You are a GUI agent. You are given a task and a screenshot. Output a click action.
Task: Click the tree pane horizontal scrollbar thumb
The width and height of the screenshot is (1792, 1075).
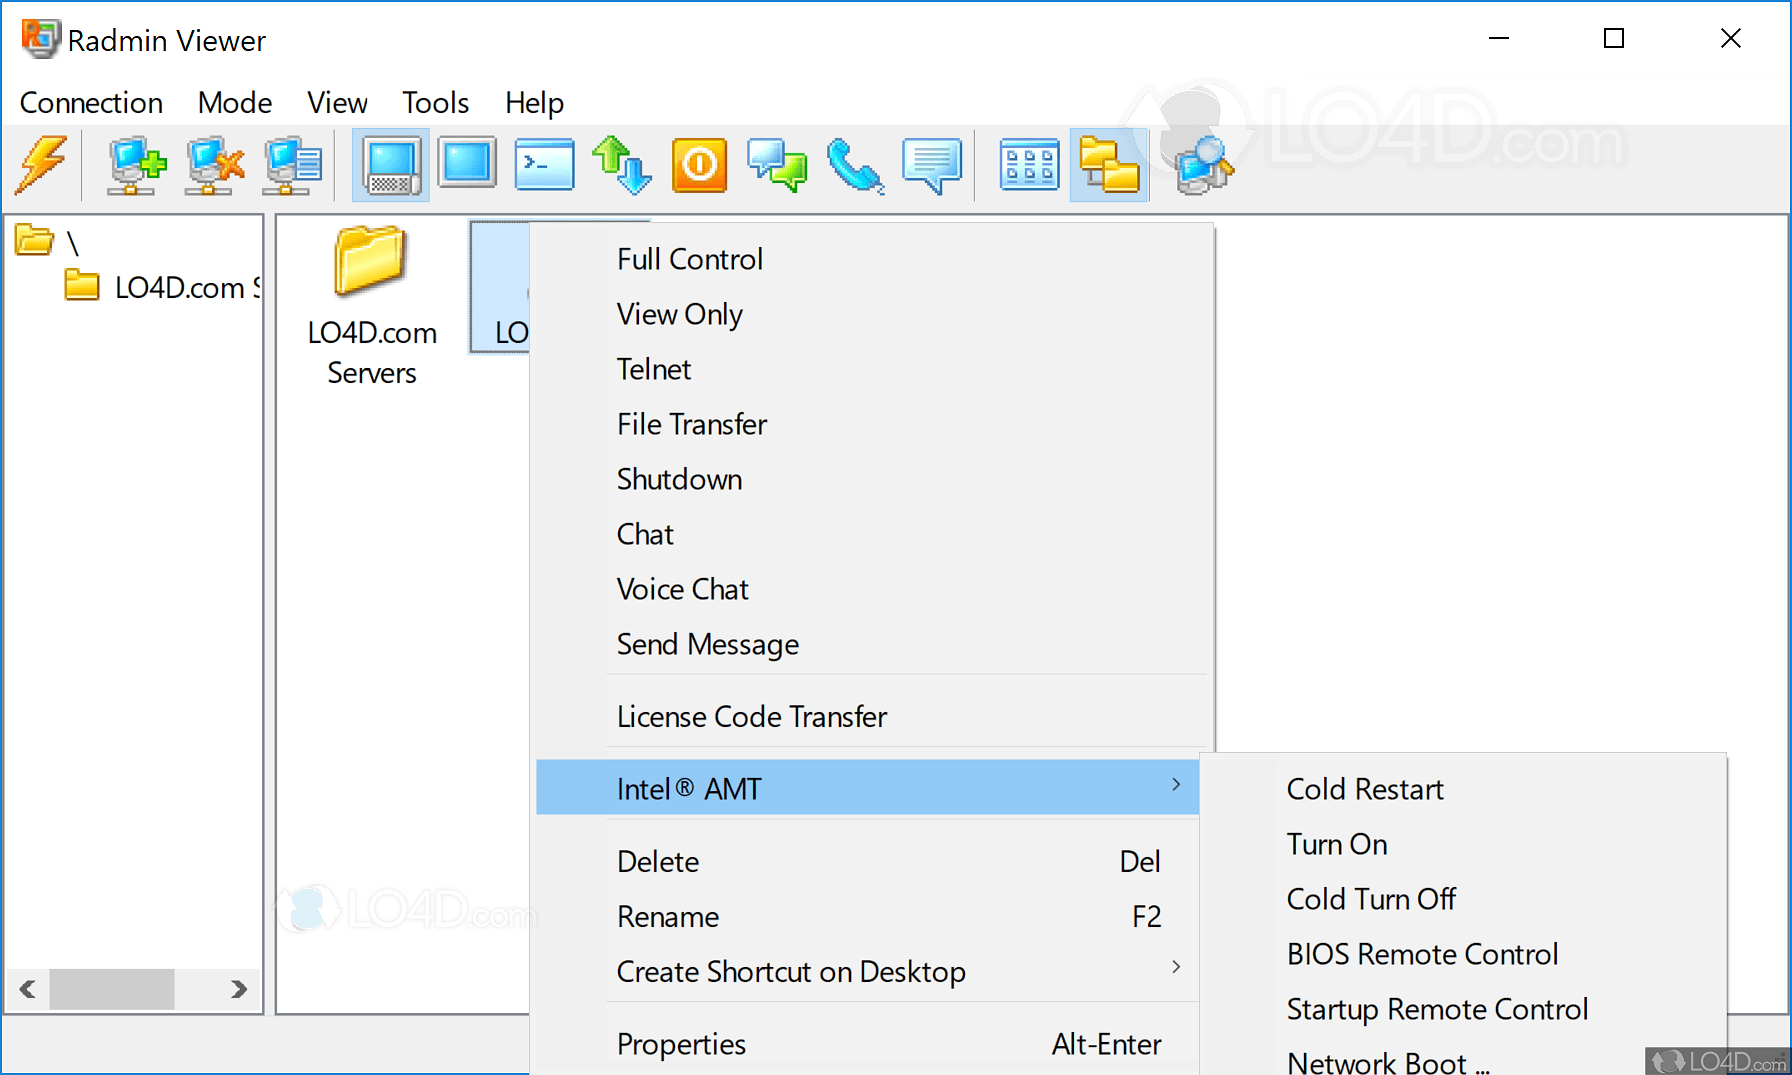[x=112, y=989]
